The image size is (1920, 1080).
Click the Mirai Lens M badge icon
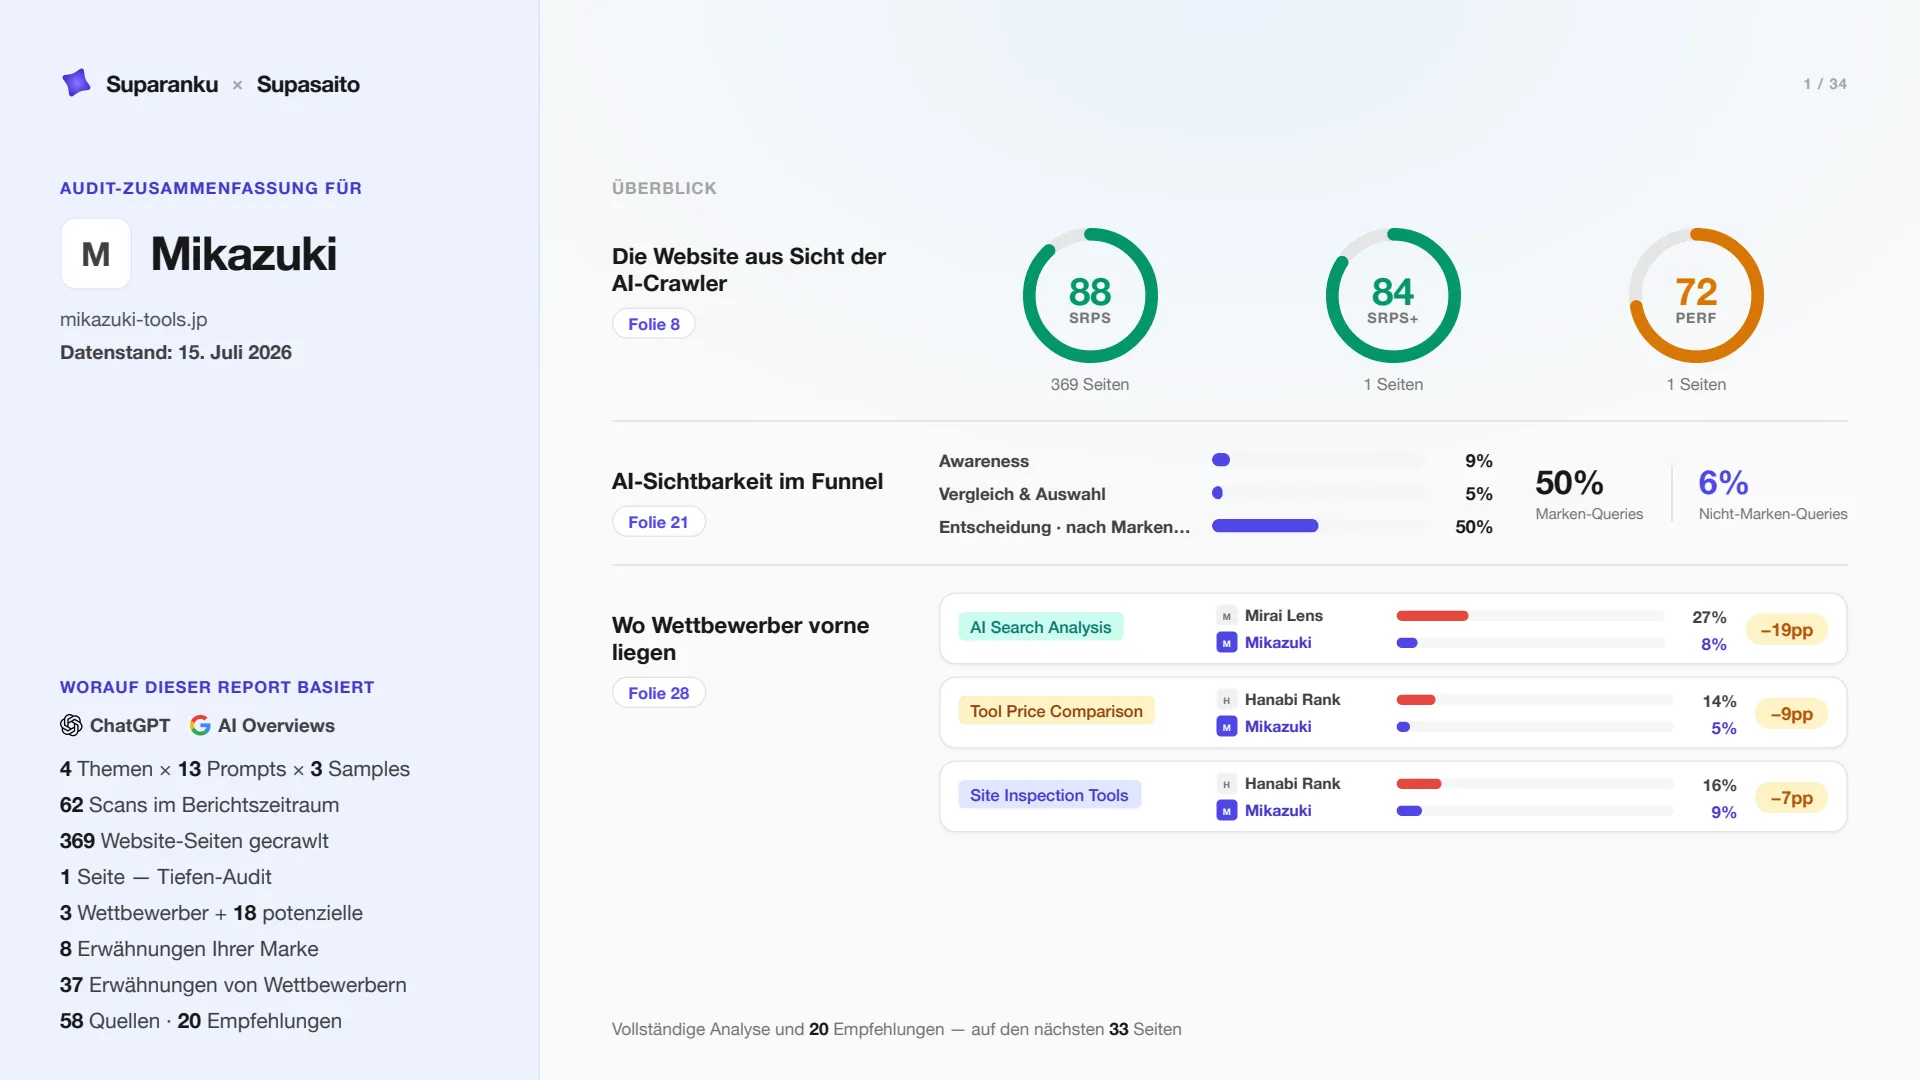pos(1226,616)
